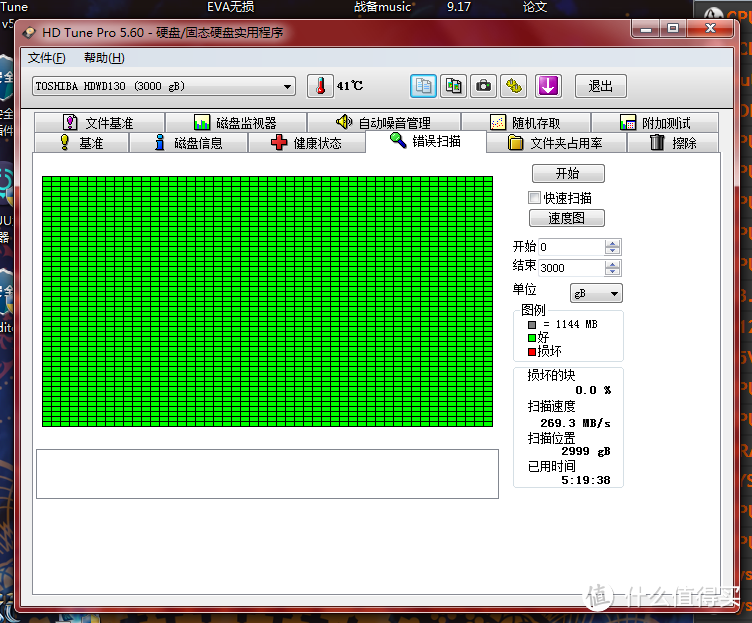752x623 pixels.
Task: Click the red 损坏 legend swatch
Action: (532, 352)
